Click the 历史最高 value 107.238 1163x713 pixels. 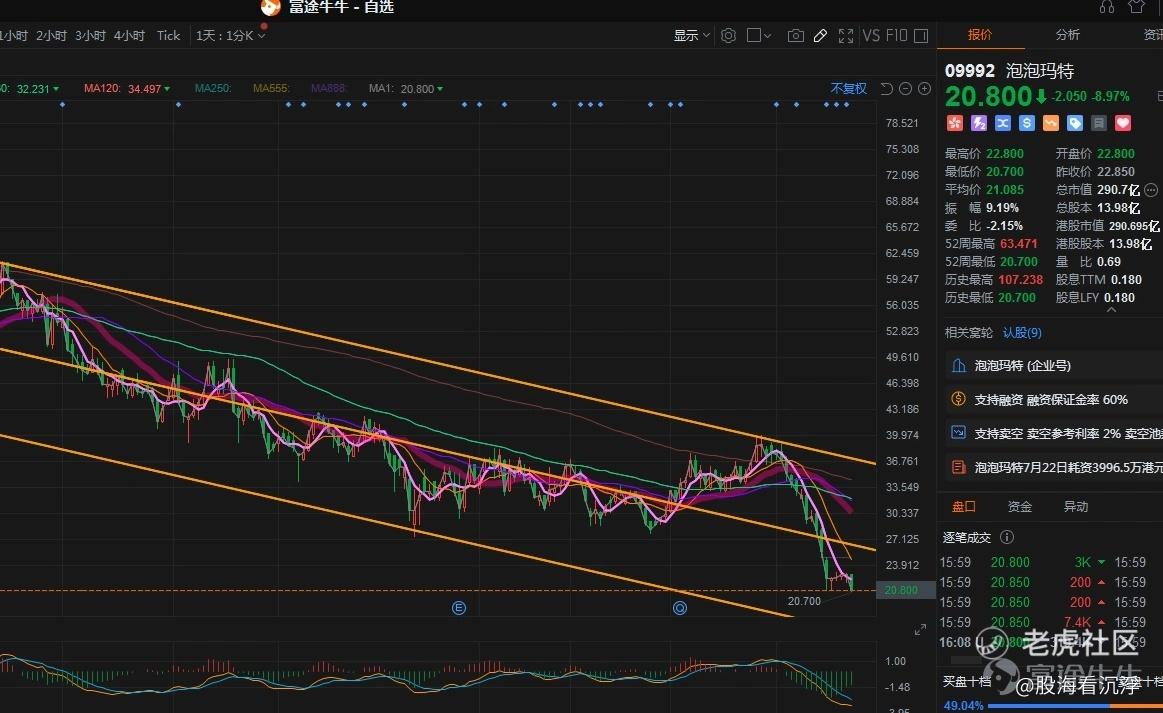[1021, 280]
